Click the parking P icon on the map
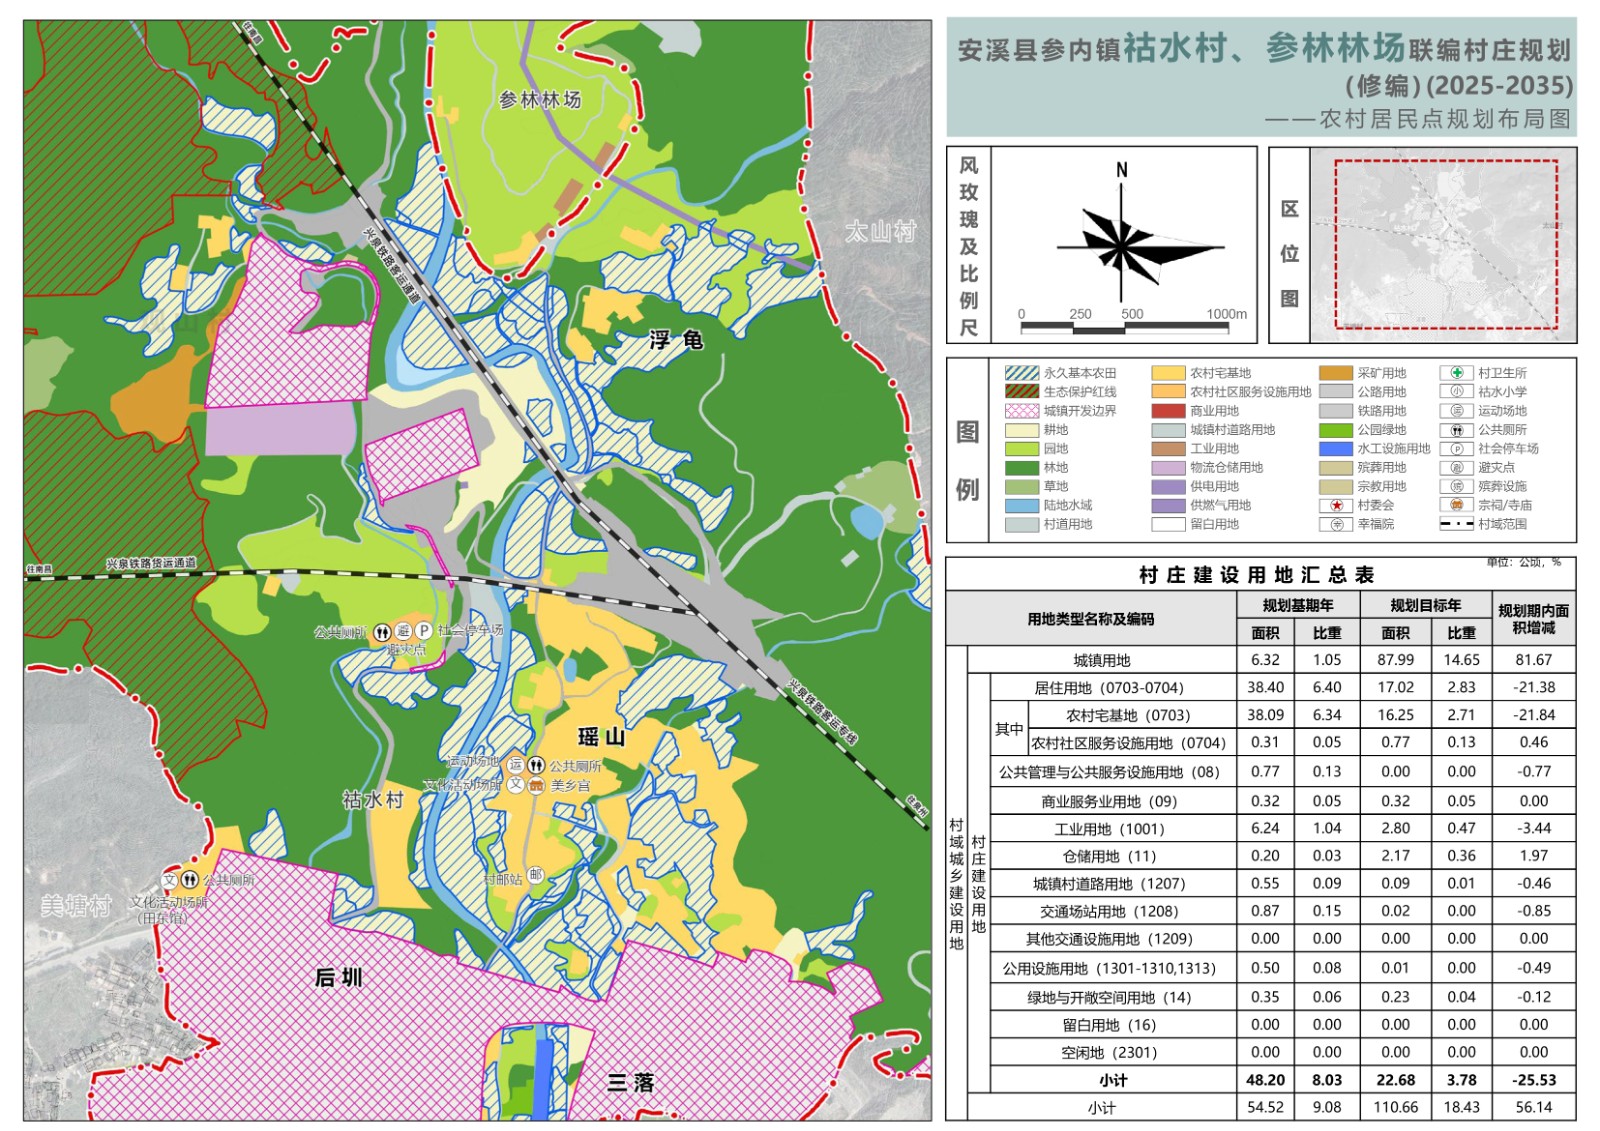 click(x=424, y=631)
